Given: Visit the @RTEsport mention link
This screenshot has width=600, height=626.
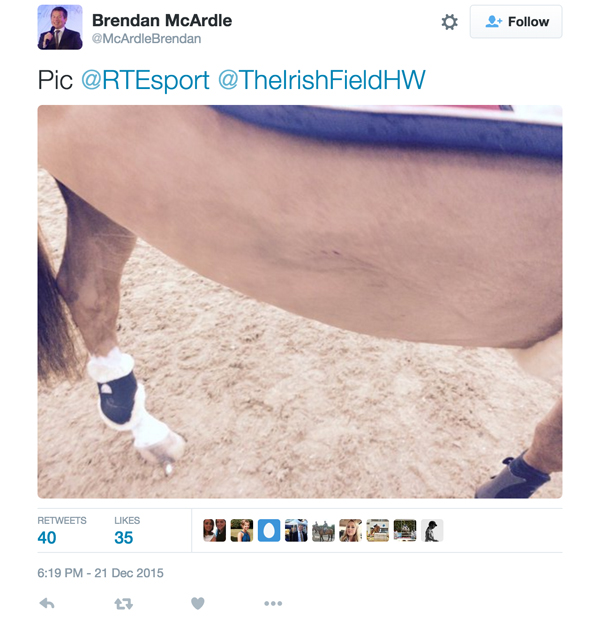Looking at the screenshot, I should pyautogui.click(x=145, y=80).
